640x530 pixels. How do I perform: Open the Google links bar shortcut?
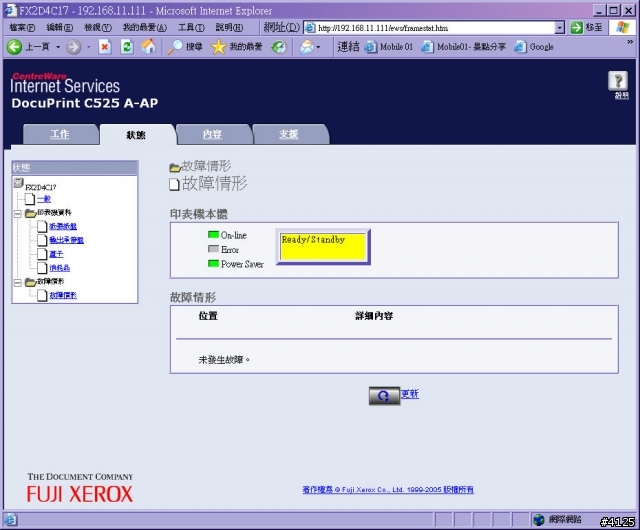tap(533, 47)
